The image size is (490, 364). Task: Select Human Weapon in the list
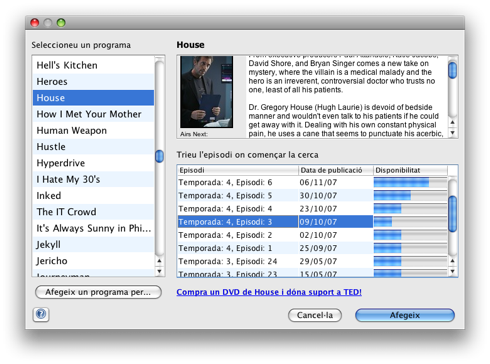click(x=93, y=130)
